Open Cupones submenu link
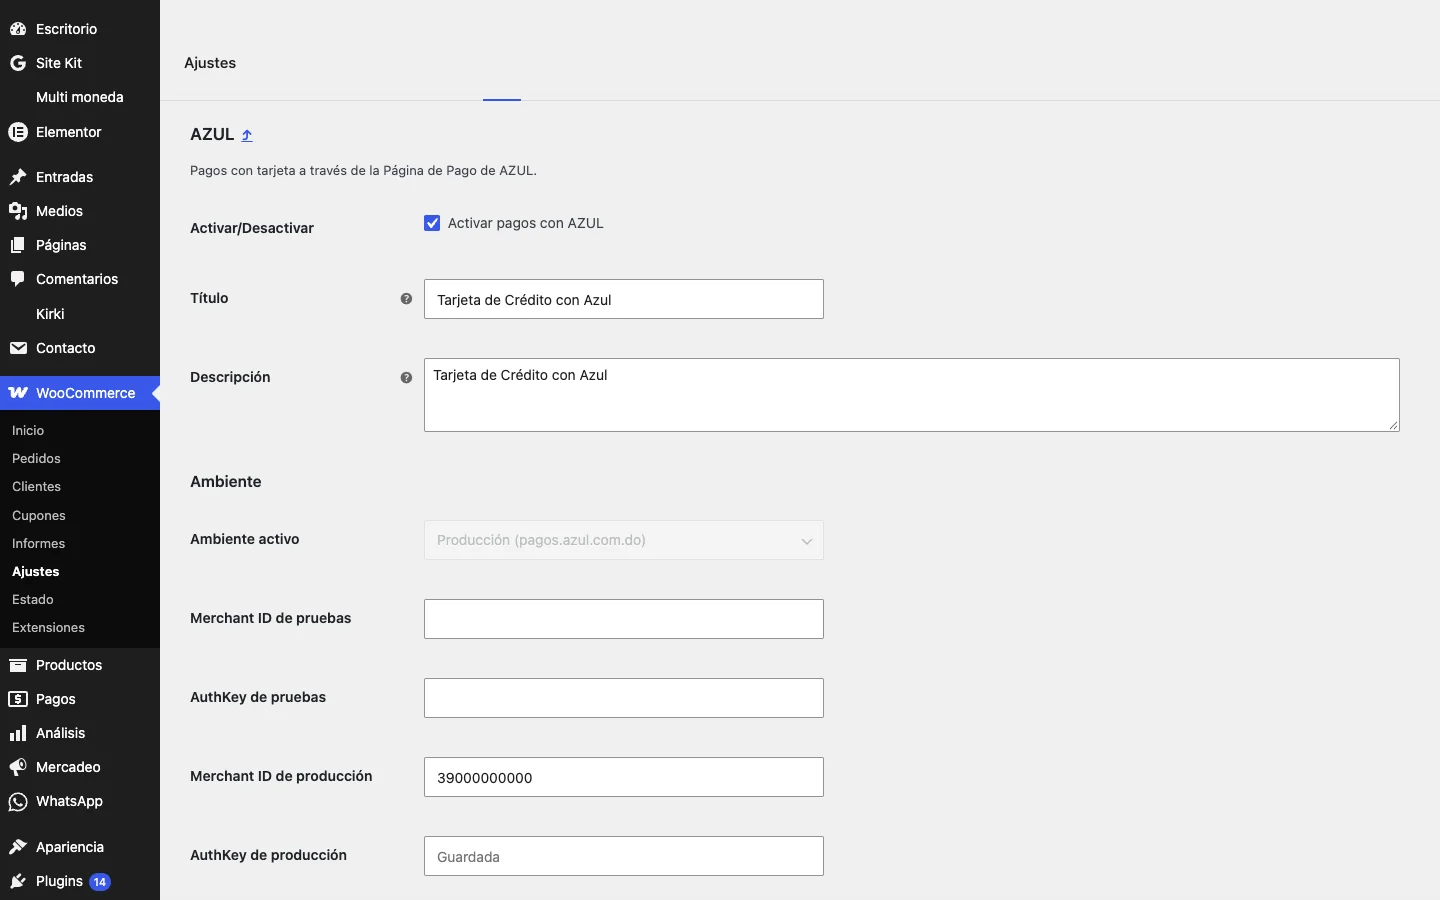 (x=39, y=515)
